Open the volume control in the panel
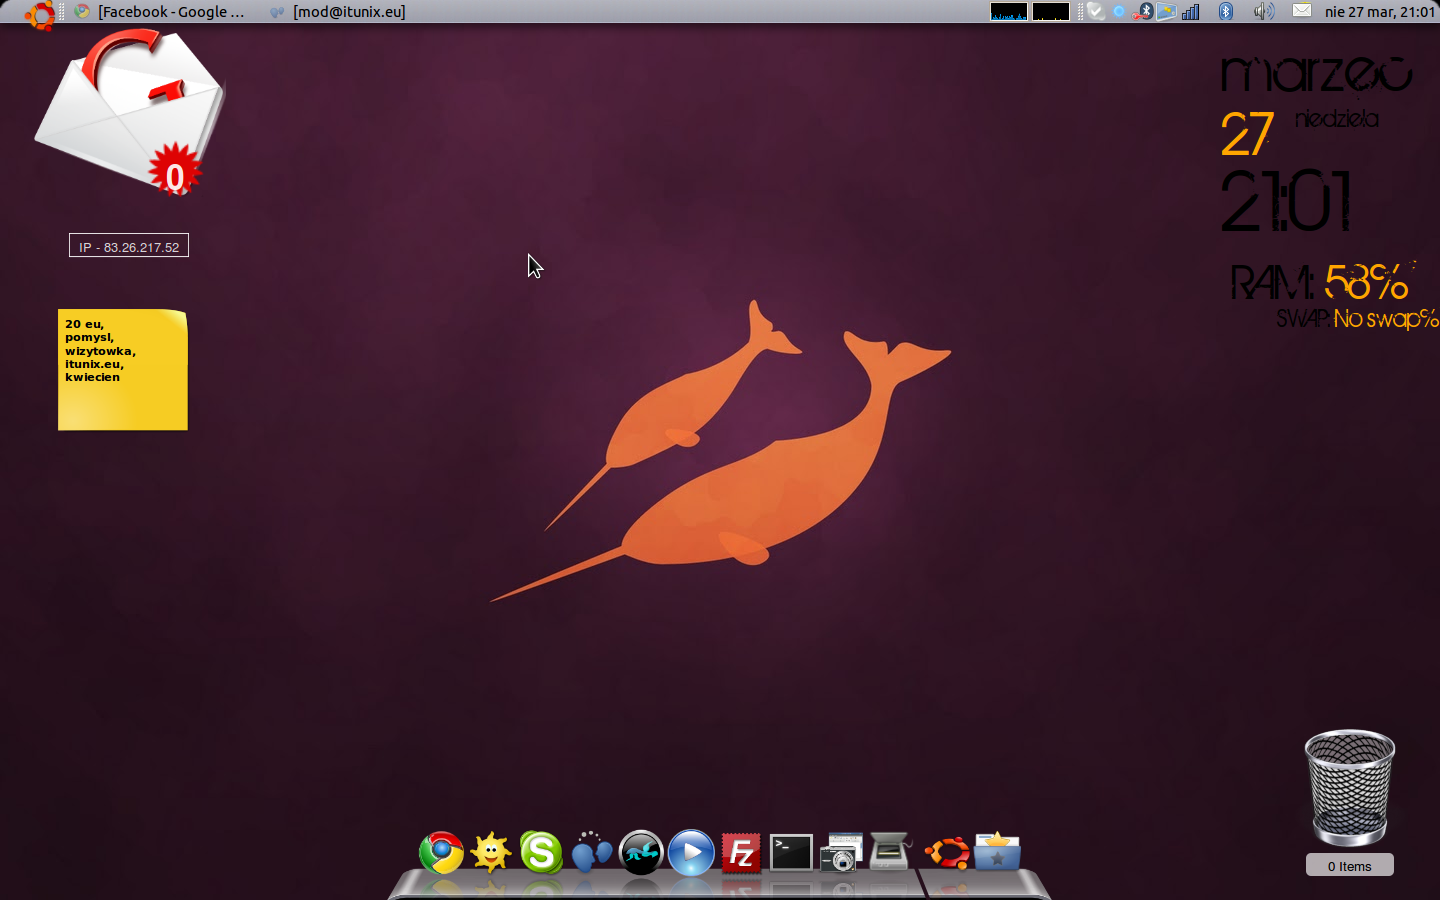This screenshot has height=900, width=1440. click(1264, 12)
